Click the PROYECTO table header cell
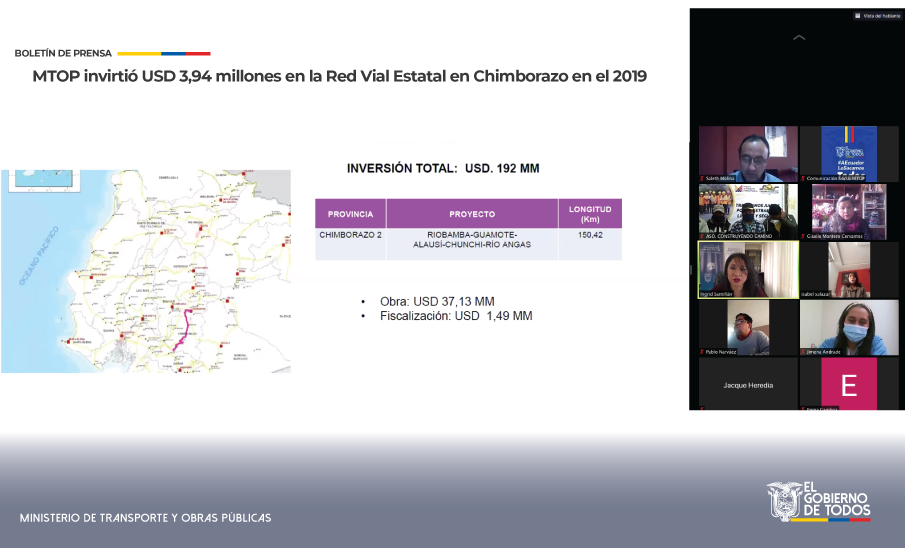The width and height of the screenshot is (905, 548). (472, 214)
